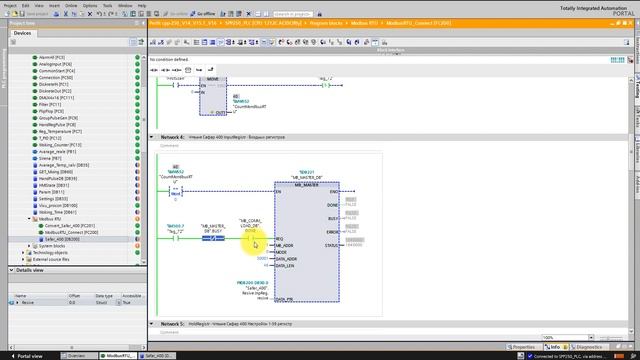Viewport: 640px width, 360px height.
Task: Open the Help menu
Action: coord(142,6)
